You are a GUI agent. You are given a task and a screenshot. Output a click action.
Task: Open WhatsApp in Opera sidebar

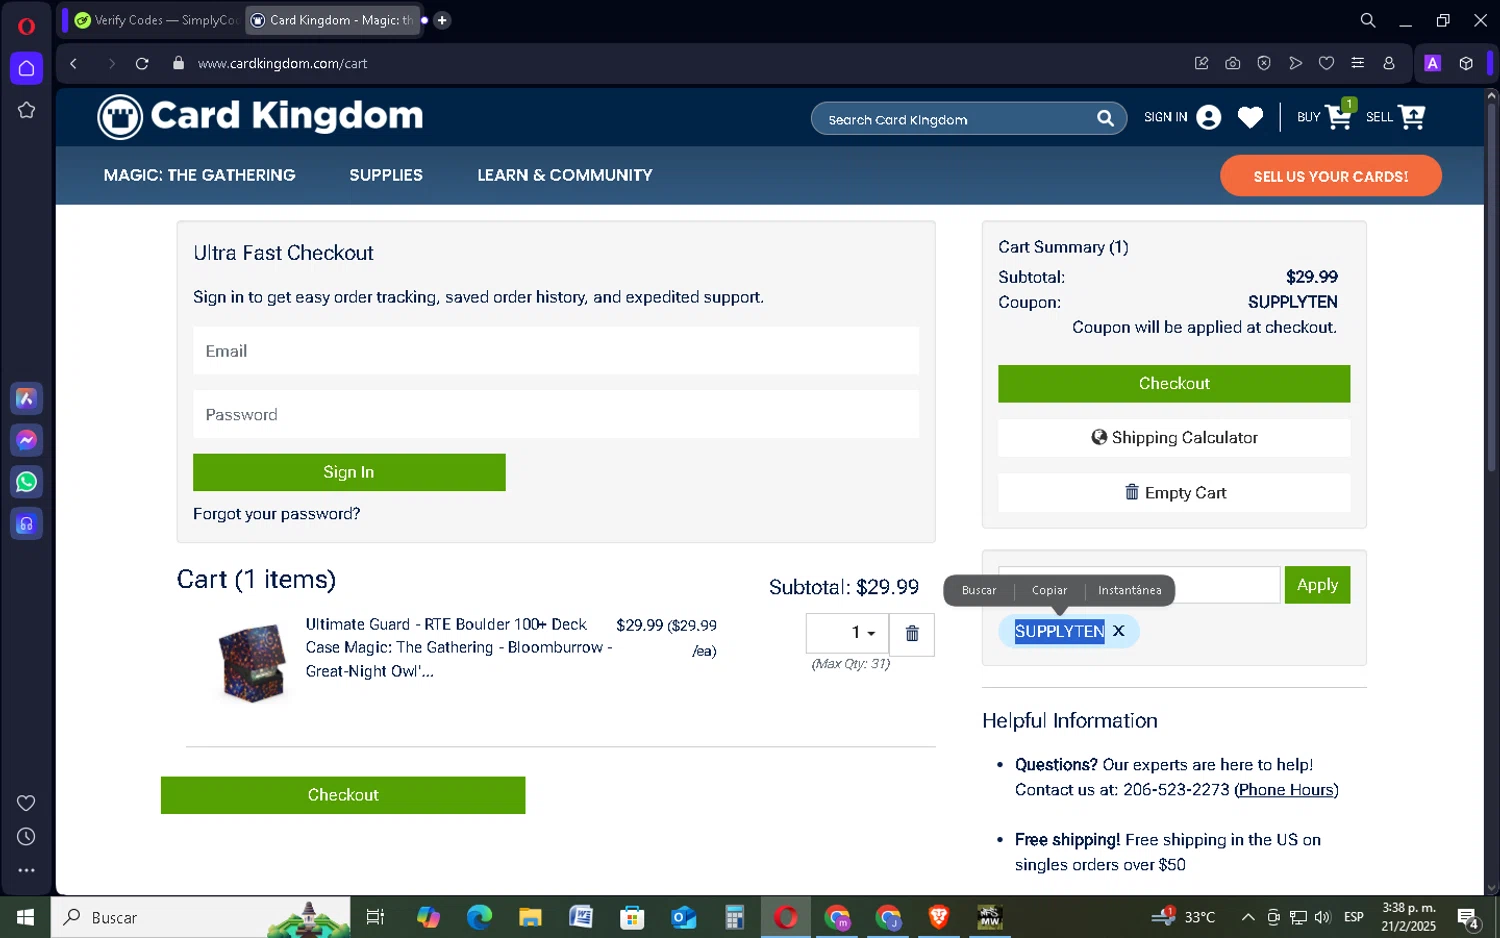coord(27,482)
